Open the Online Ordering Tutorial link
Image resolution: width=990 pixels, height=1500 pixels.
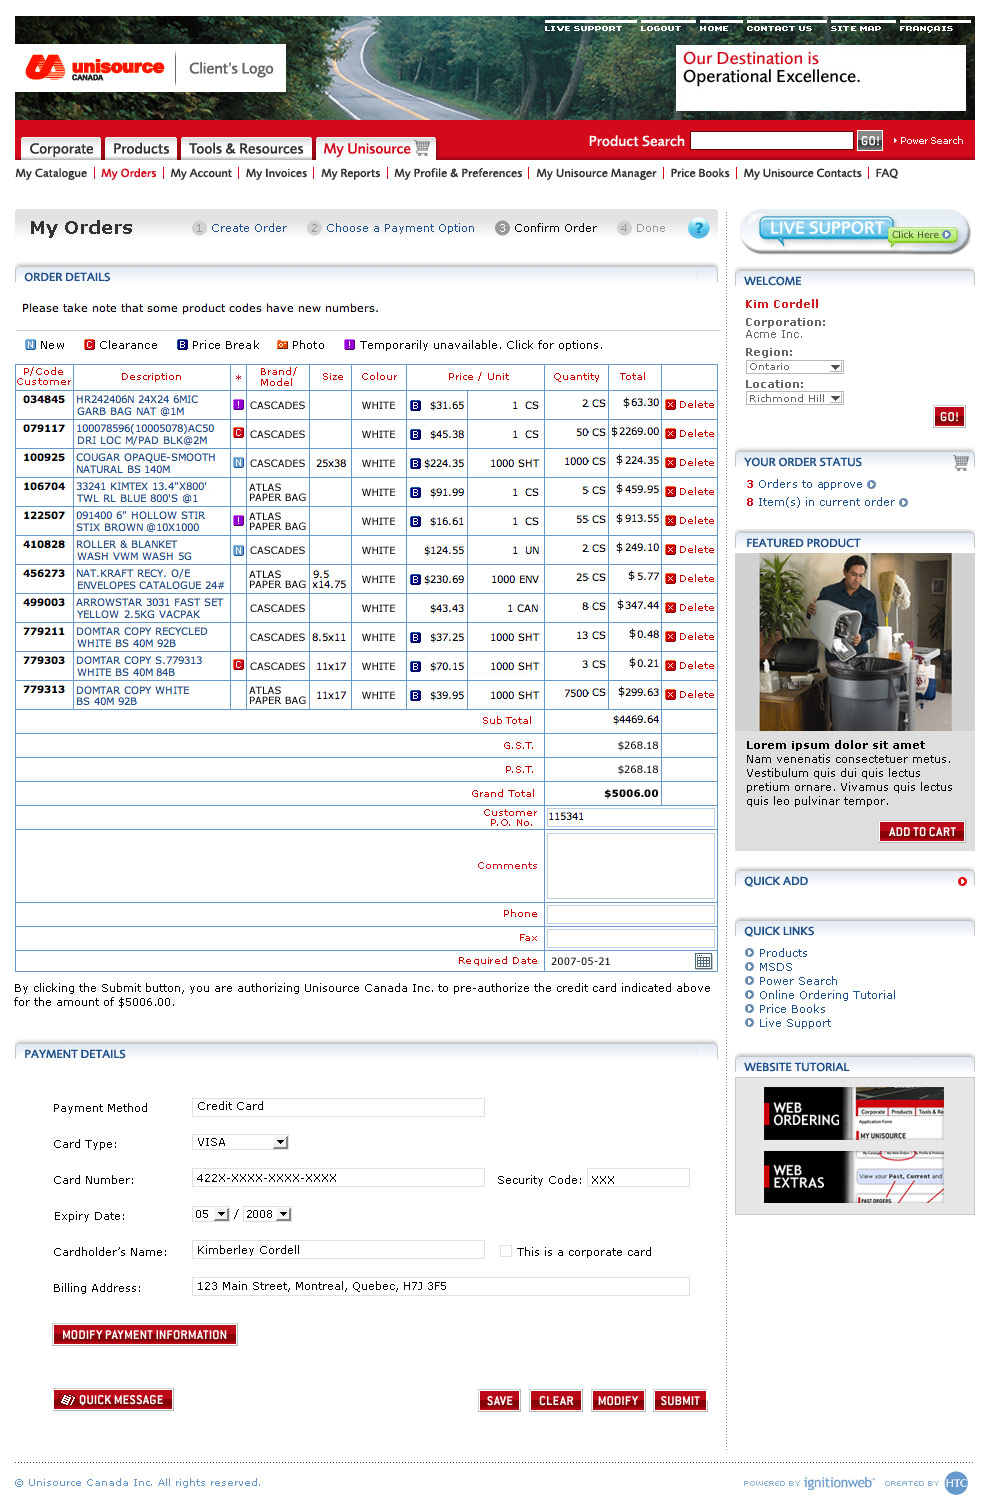coord(826,995)
